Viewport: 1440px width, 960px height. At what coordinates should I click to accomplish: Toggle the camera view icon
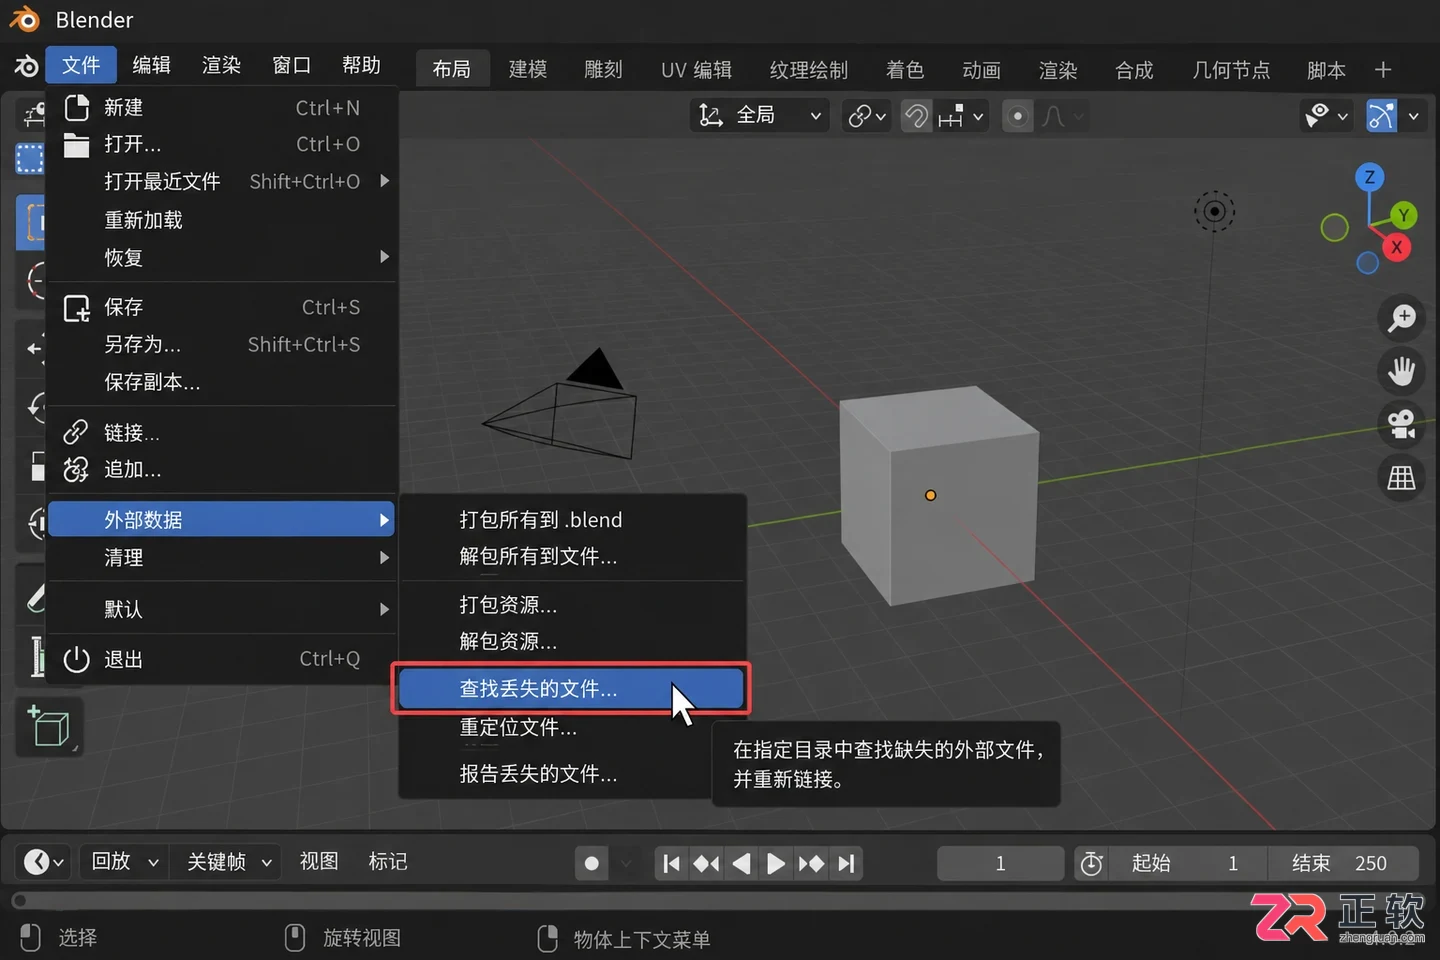(x=1401, y=424)
